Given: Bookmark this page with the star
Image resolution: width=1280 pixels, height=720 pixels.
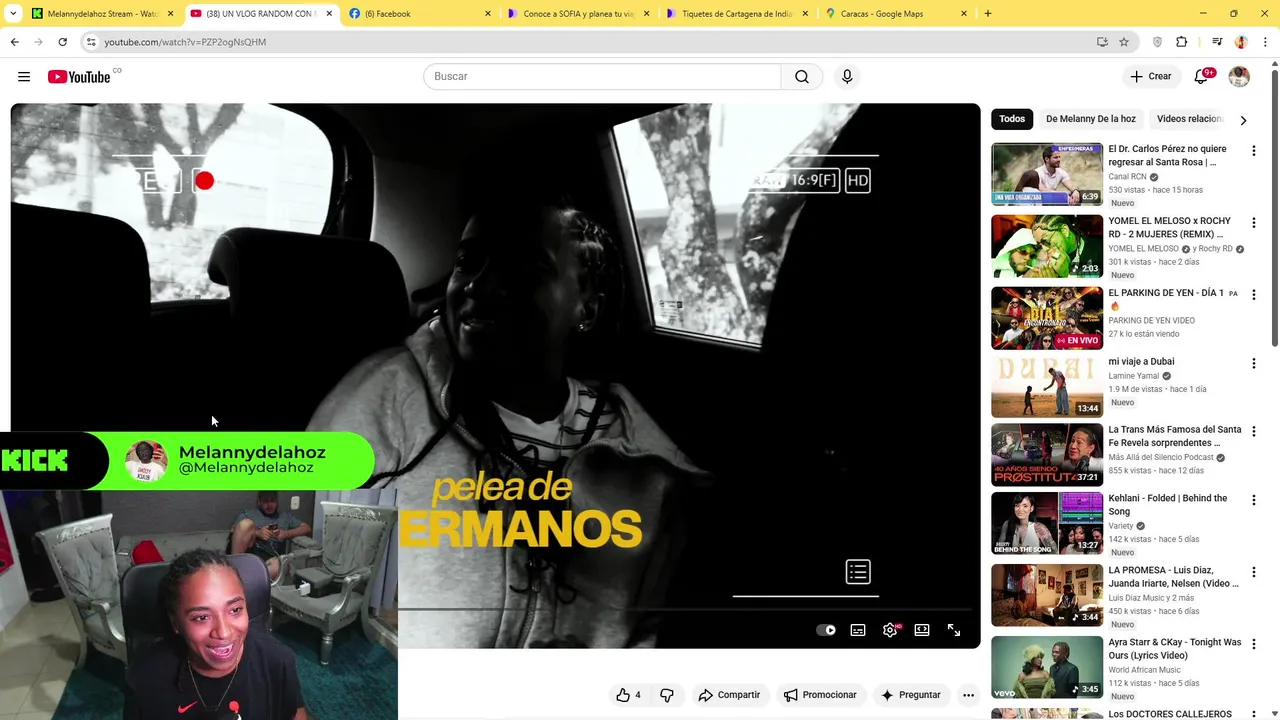Looking at the screenshot, I should (1124, 42).
